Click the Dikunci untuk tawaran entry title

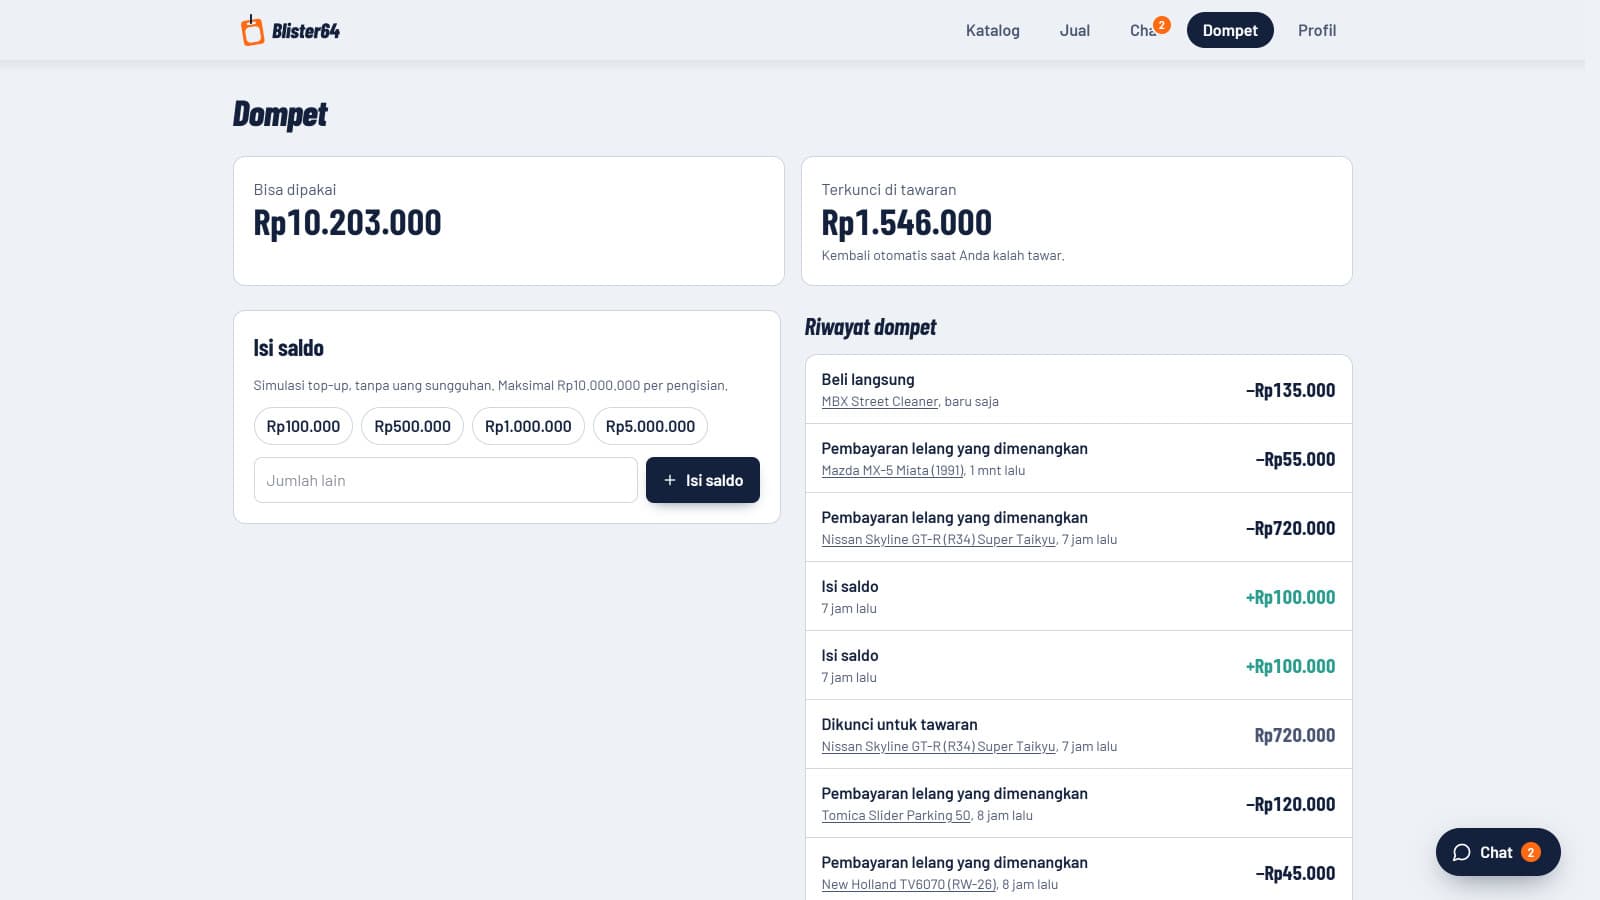[899, 725]
